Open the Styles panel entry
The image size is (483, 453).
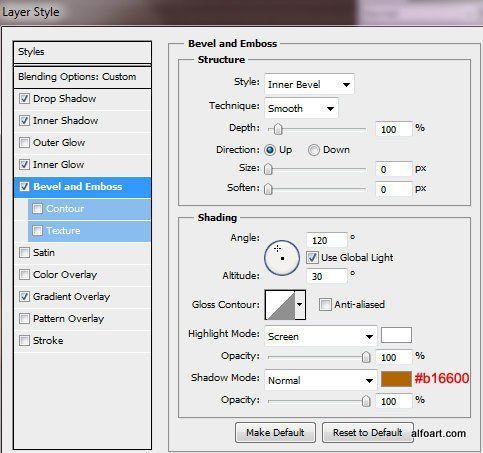[x=82, y=52]
